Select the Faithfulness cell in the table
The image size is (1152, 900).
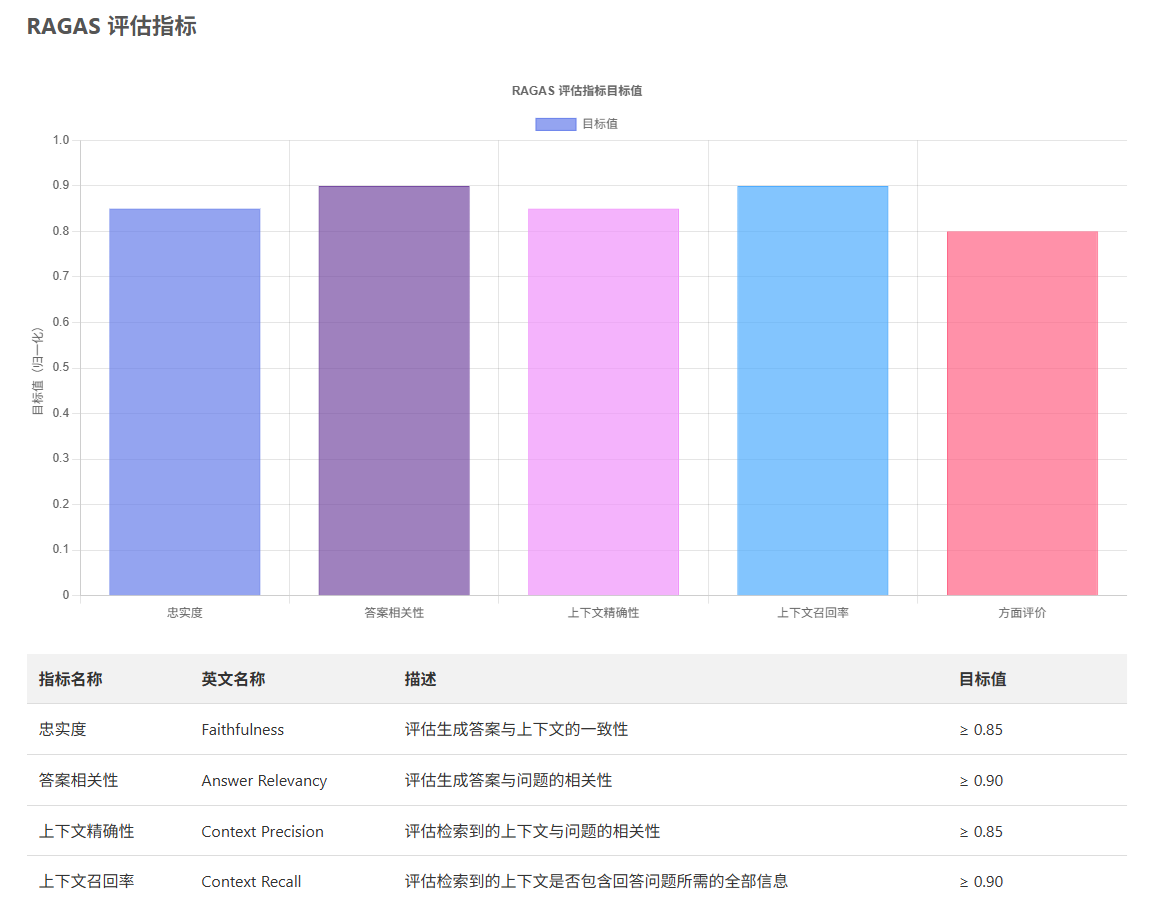tap(243, 730)
